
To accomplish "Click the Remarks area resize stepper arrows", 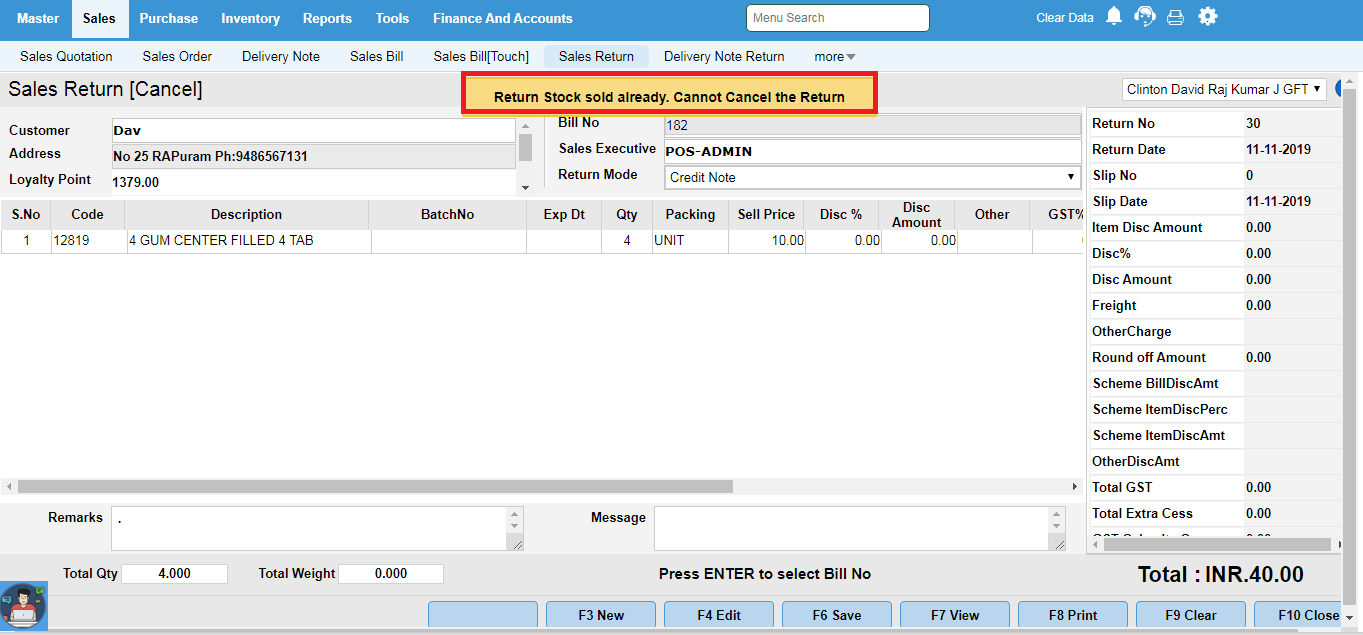I will (515, 519).
